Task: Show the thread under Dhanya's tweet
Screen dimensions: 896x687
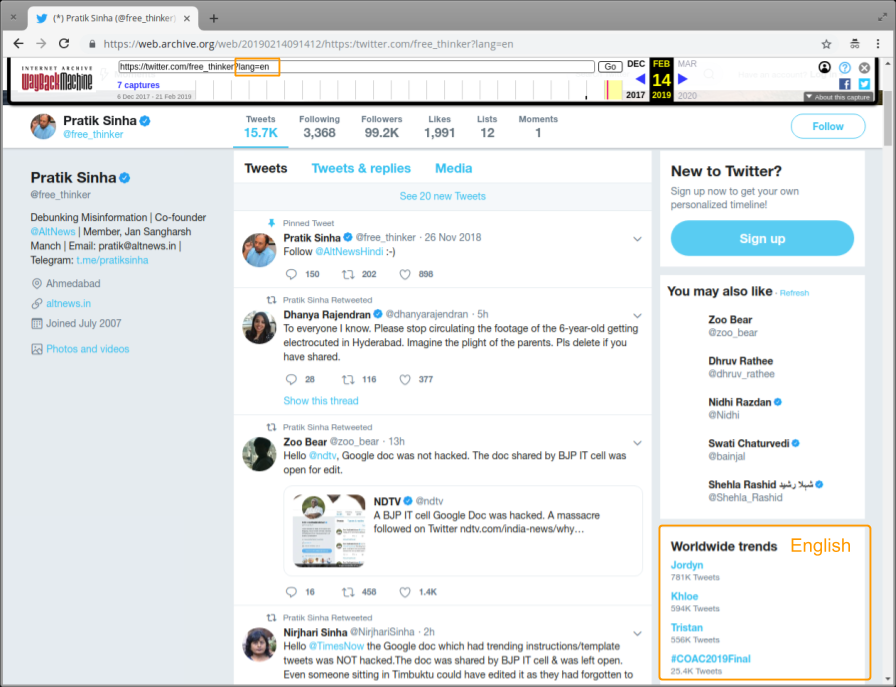Action: pos(320,400)
